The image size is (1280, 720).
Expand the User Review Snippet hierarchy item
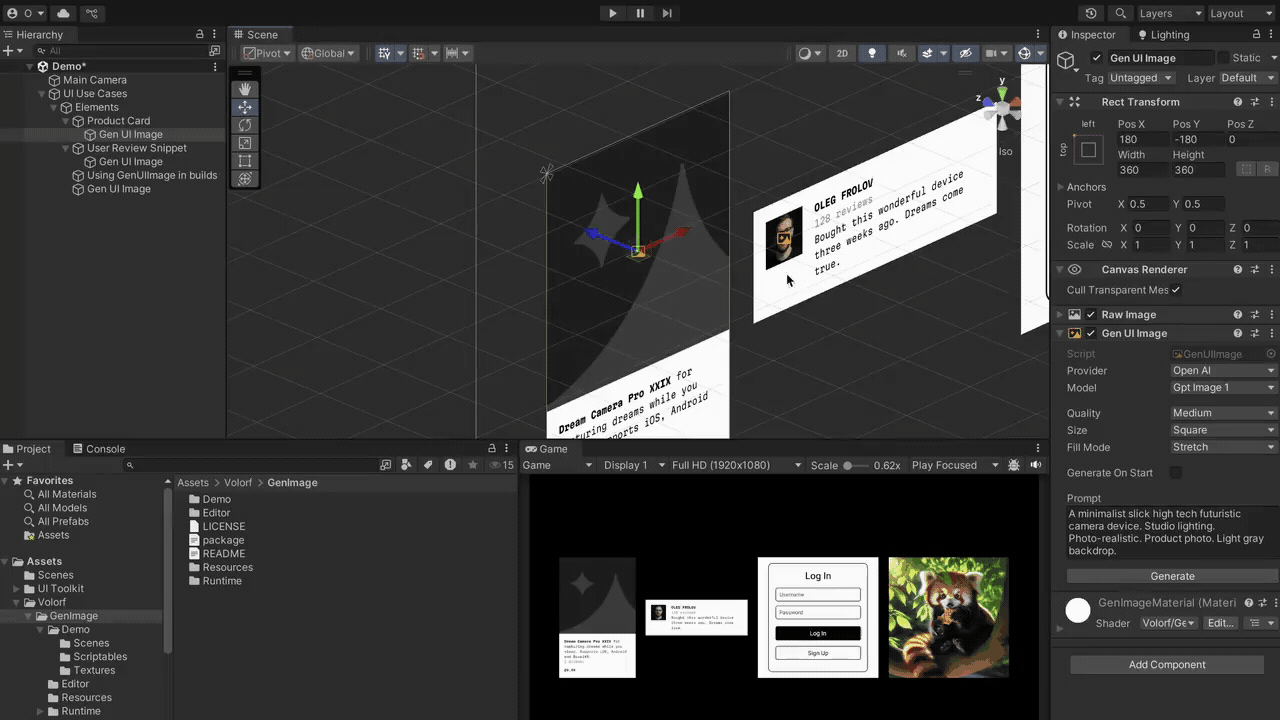[67, 147]
